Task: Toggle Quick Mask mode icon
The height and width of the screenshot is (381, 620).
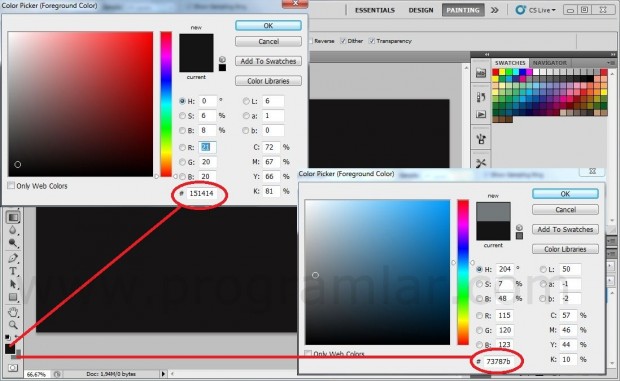Action: pos(13,368)
